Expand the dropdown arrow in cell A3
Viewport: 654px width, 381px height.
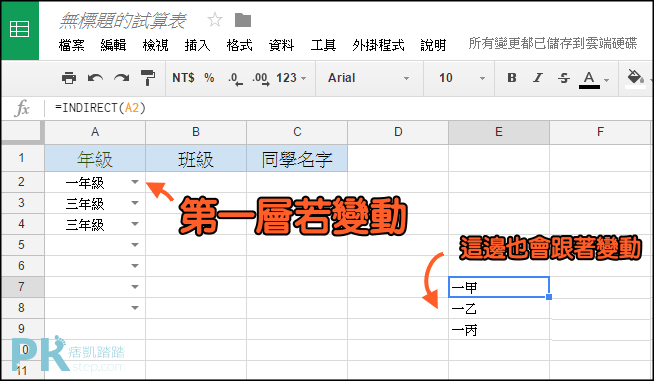135,203
